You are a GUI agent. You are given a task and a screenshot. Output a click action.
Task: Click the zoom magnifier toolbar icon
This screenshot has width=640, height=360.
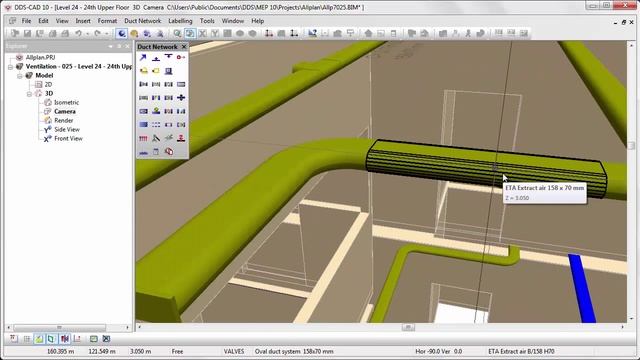coord(177,33)
